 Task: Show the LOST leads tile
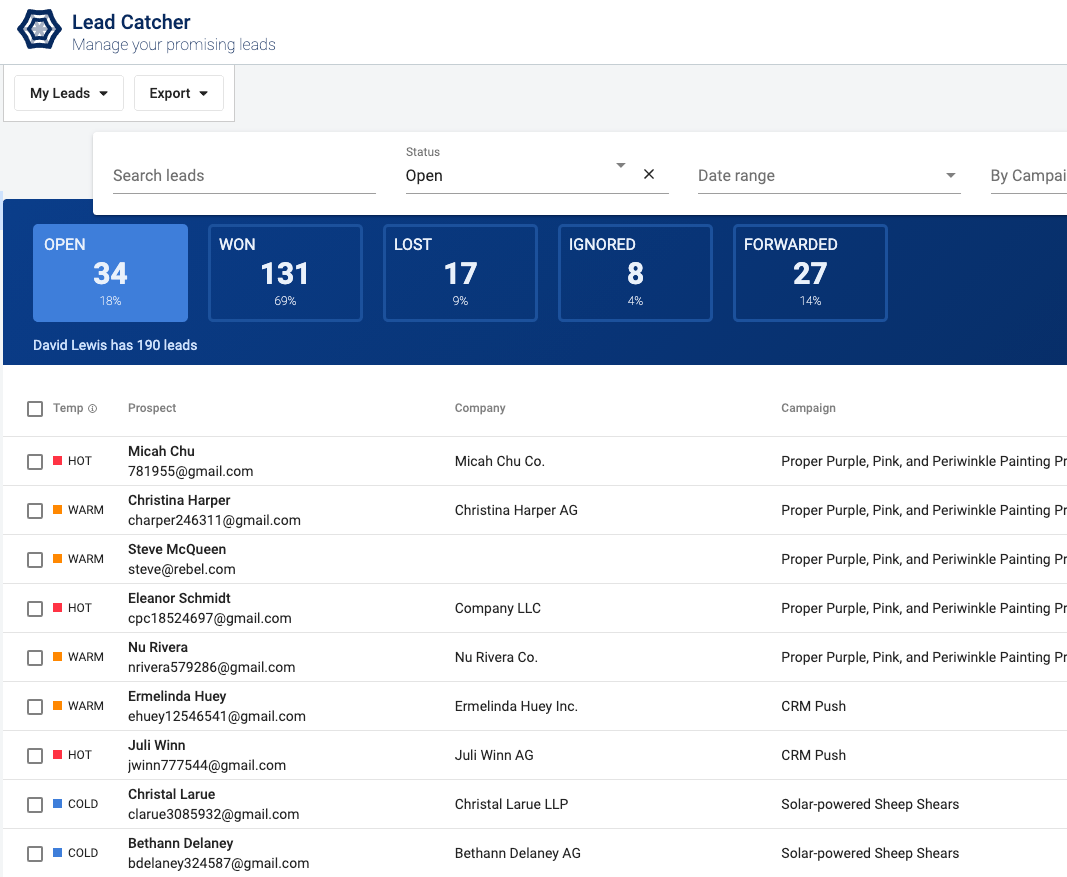[x=460, y=273]
